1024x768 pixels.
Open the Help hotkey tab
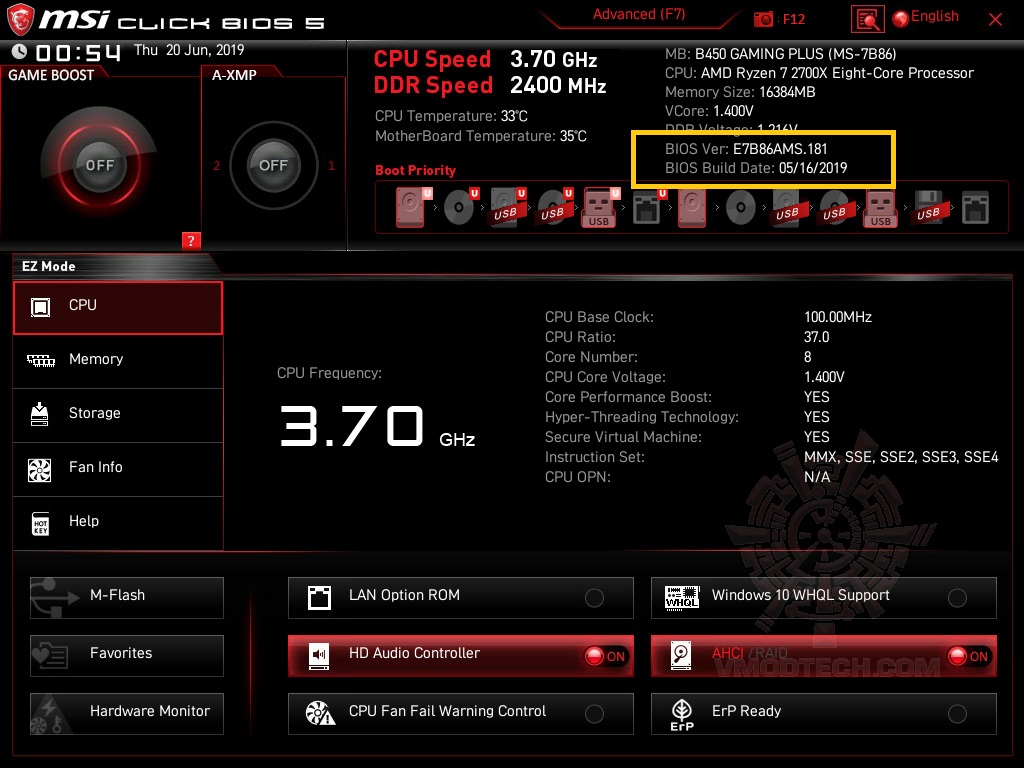coord(118,523)
